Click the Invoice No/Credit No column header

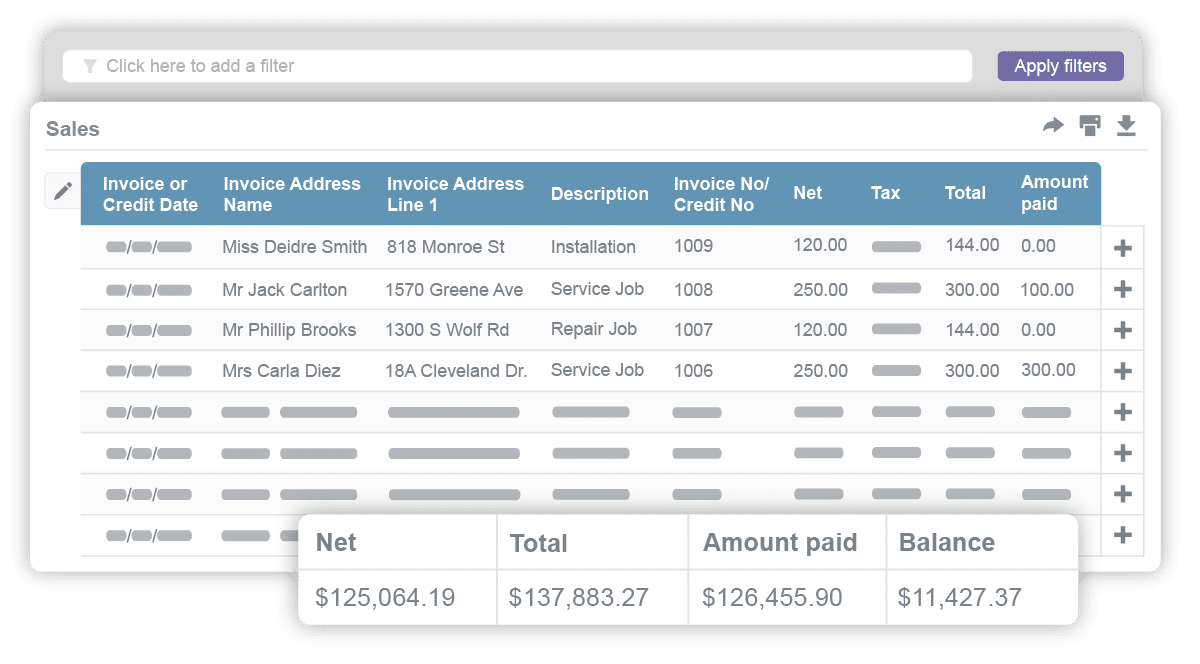click(x=721, y=194)
